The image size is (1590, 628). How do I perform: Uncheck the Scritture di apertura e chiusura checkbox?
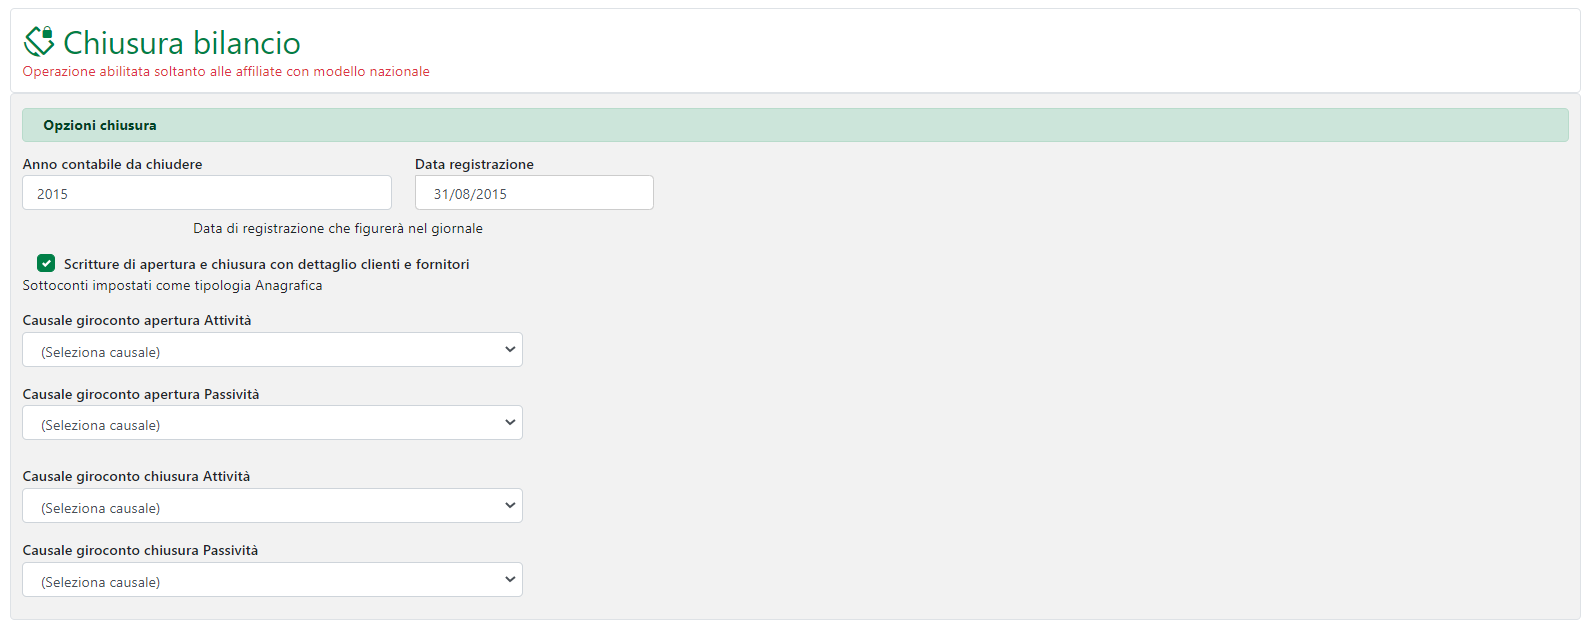pyautogui.click(x=46, y=263)
